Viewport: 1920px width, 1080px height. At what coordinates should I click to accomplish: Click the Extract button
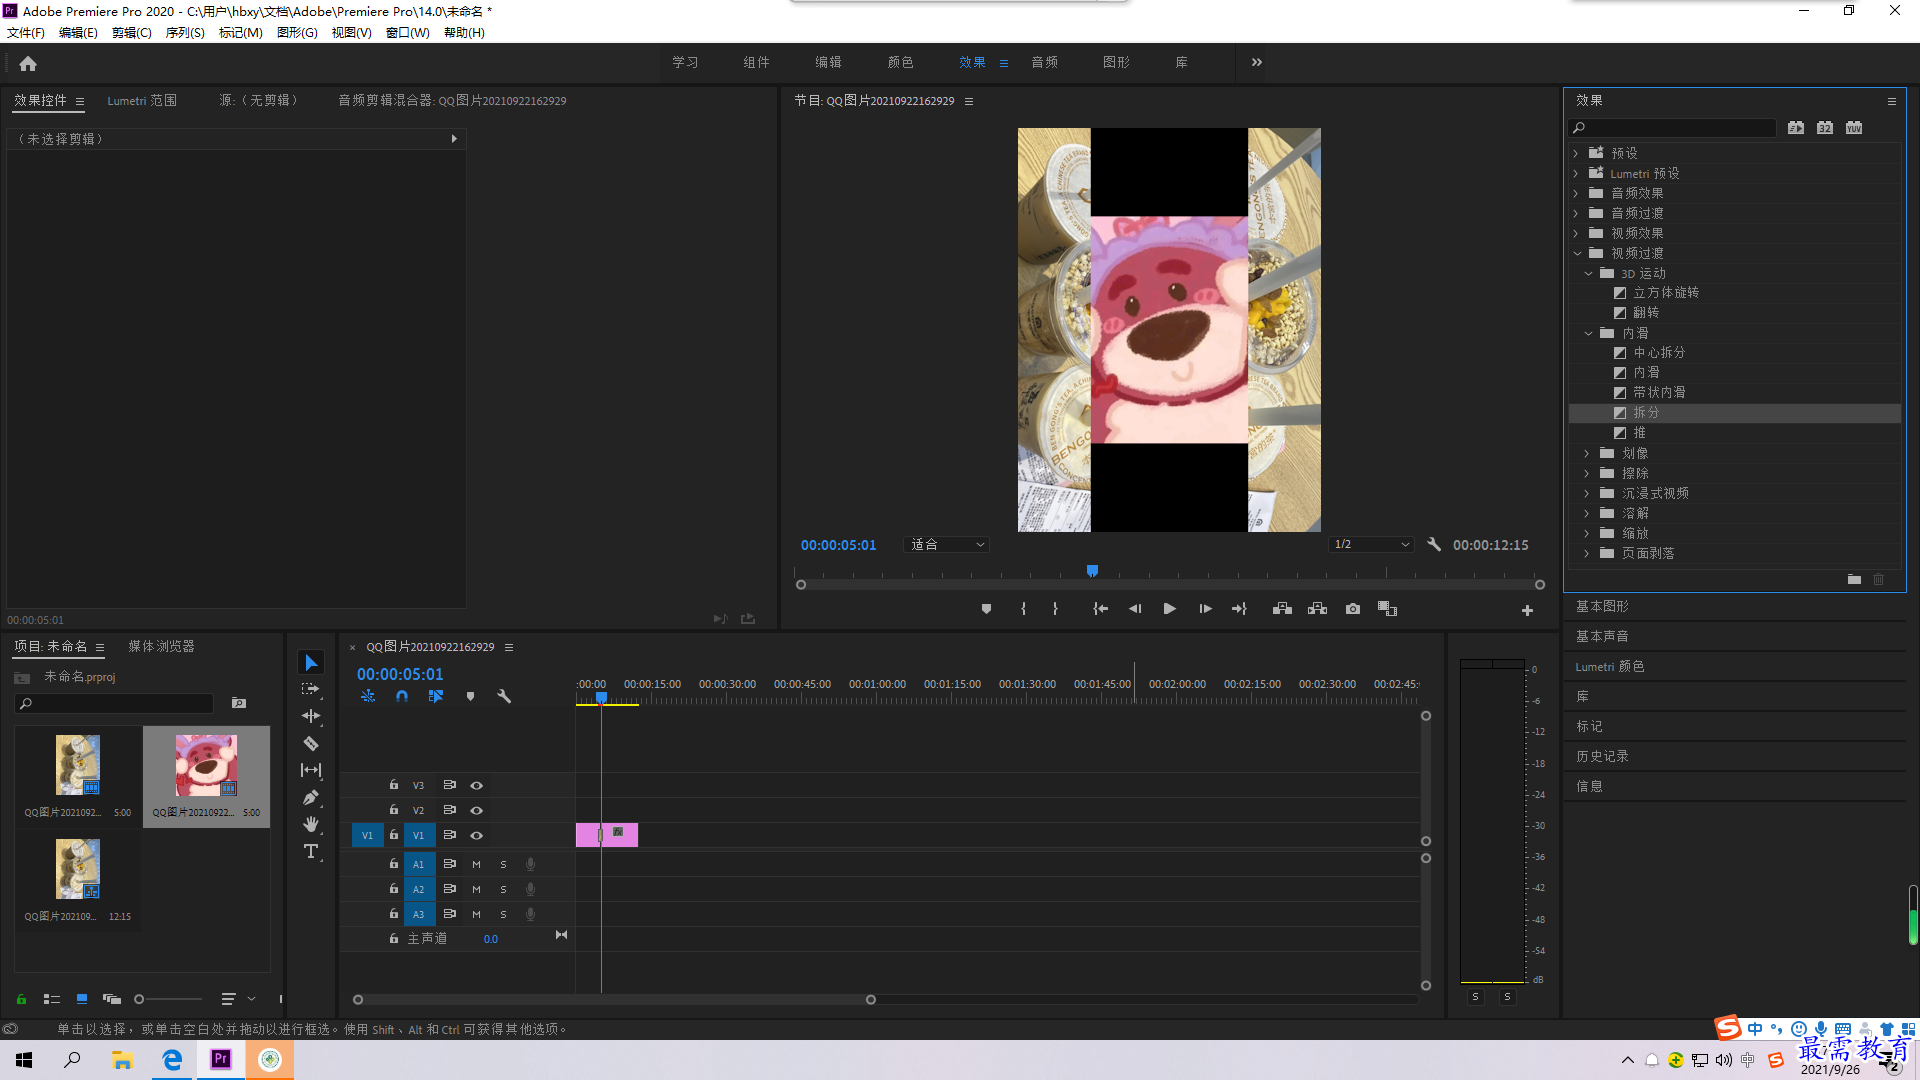point(1317,609)
